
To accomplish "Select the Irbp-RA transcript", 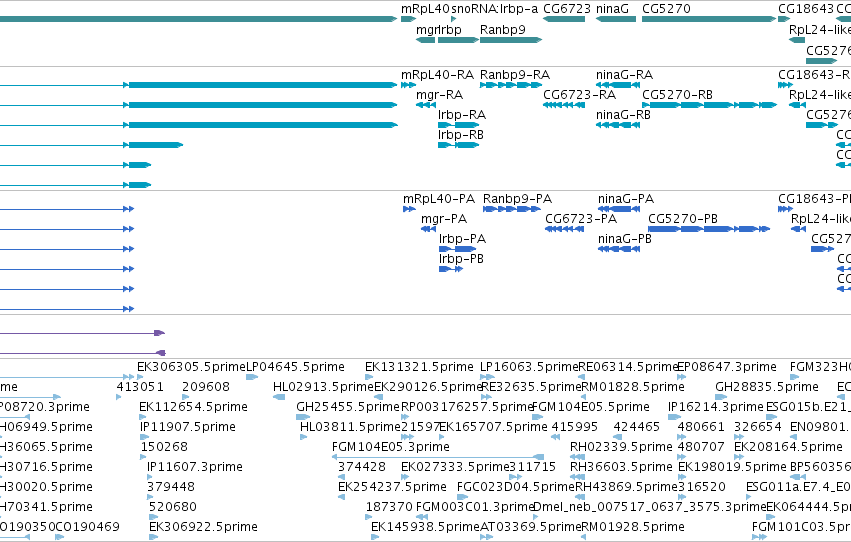I will click(458, 125).
